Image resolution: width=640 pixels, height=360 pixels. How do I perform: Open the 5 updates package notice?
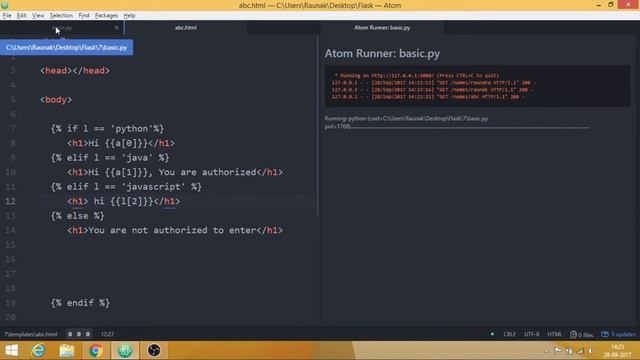coord(618,334)
